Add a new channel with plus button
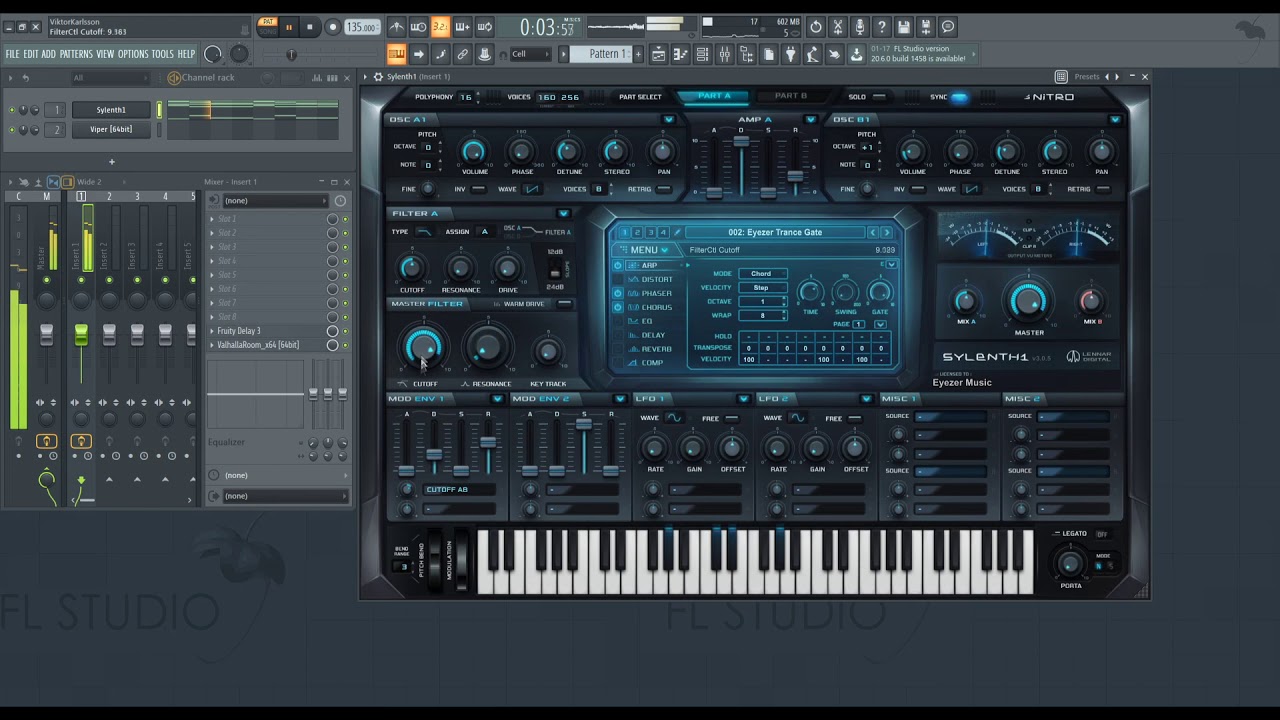The image size is (1280, 720). 111,161
